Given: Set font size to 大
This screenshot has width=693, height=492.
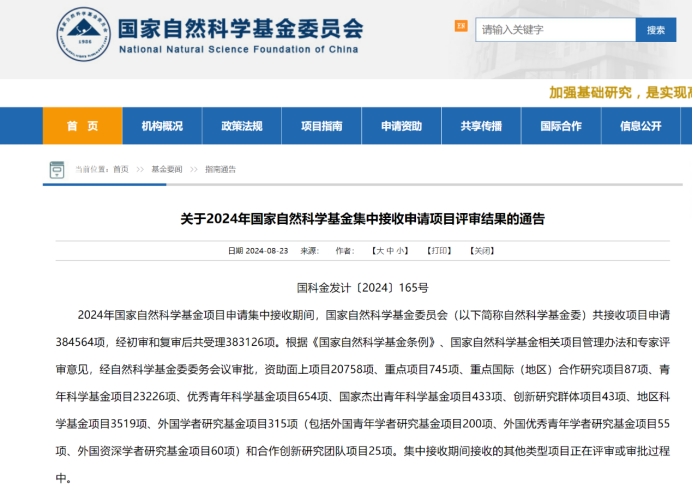Looking at the screenshot, I should click(x=380, y=251).
